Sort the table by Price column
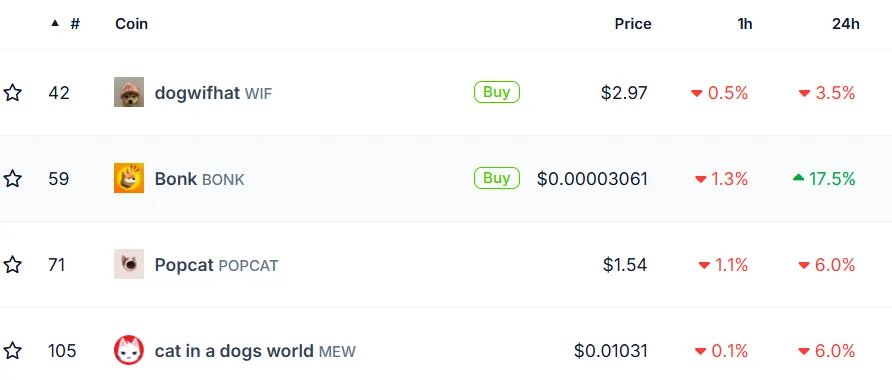The image size is (892, 380). 633,24
